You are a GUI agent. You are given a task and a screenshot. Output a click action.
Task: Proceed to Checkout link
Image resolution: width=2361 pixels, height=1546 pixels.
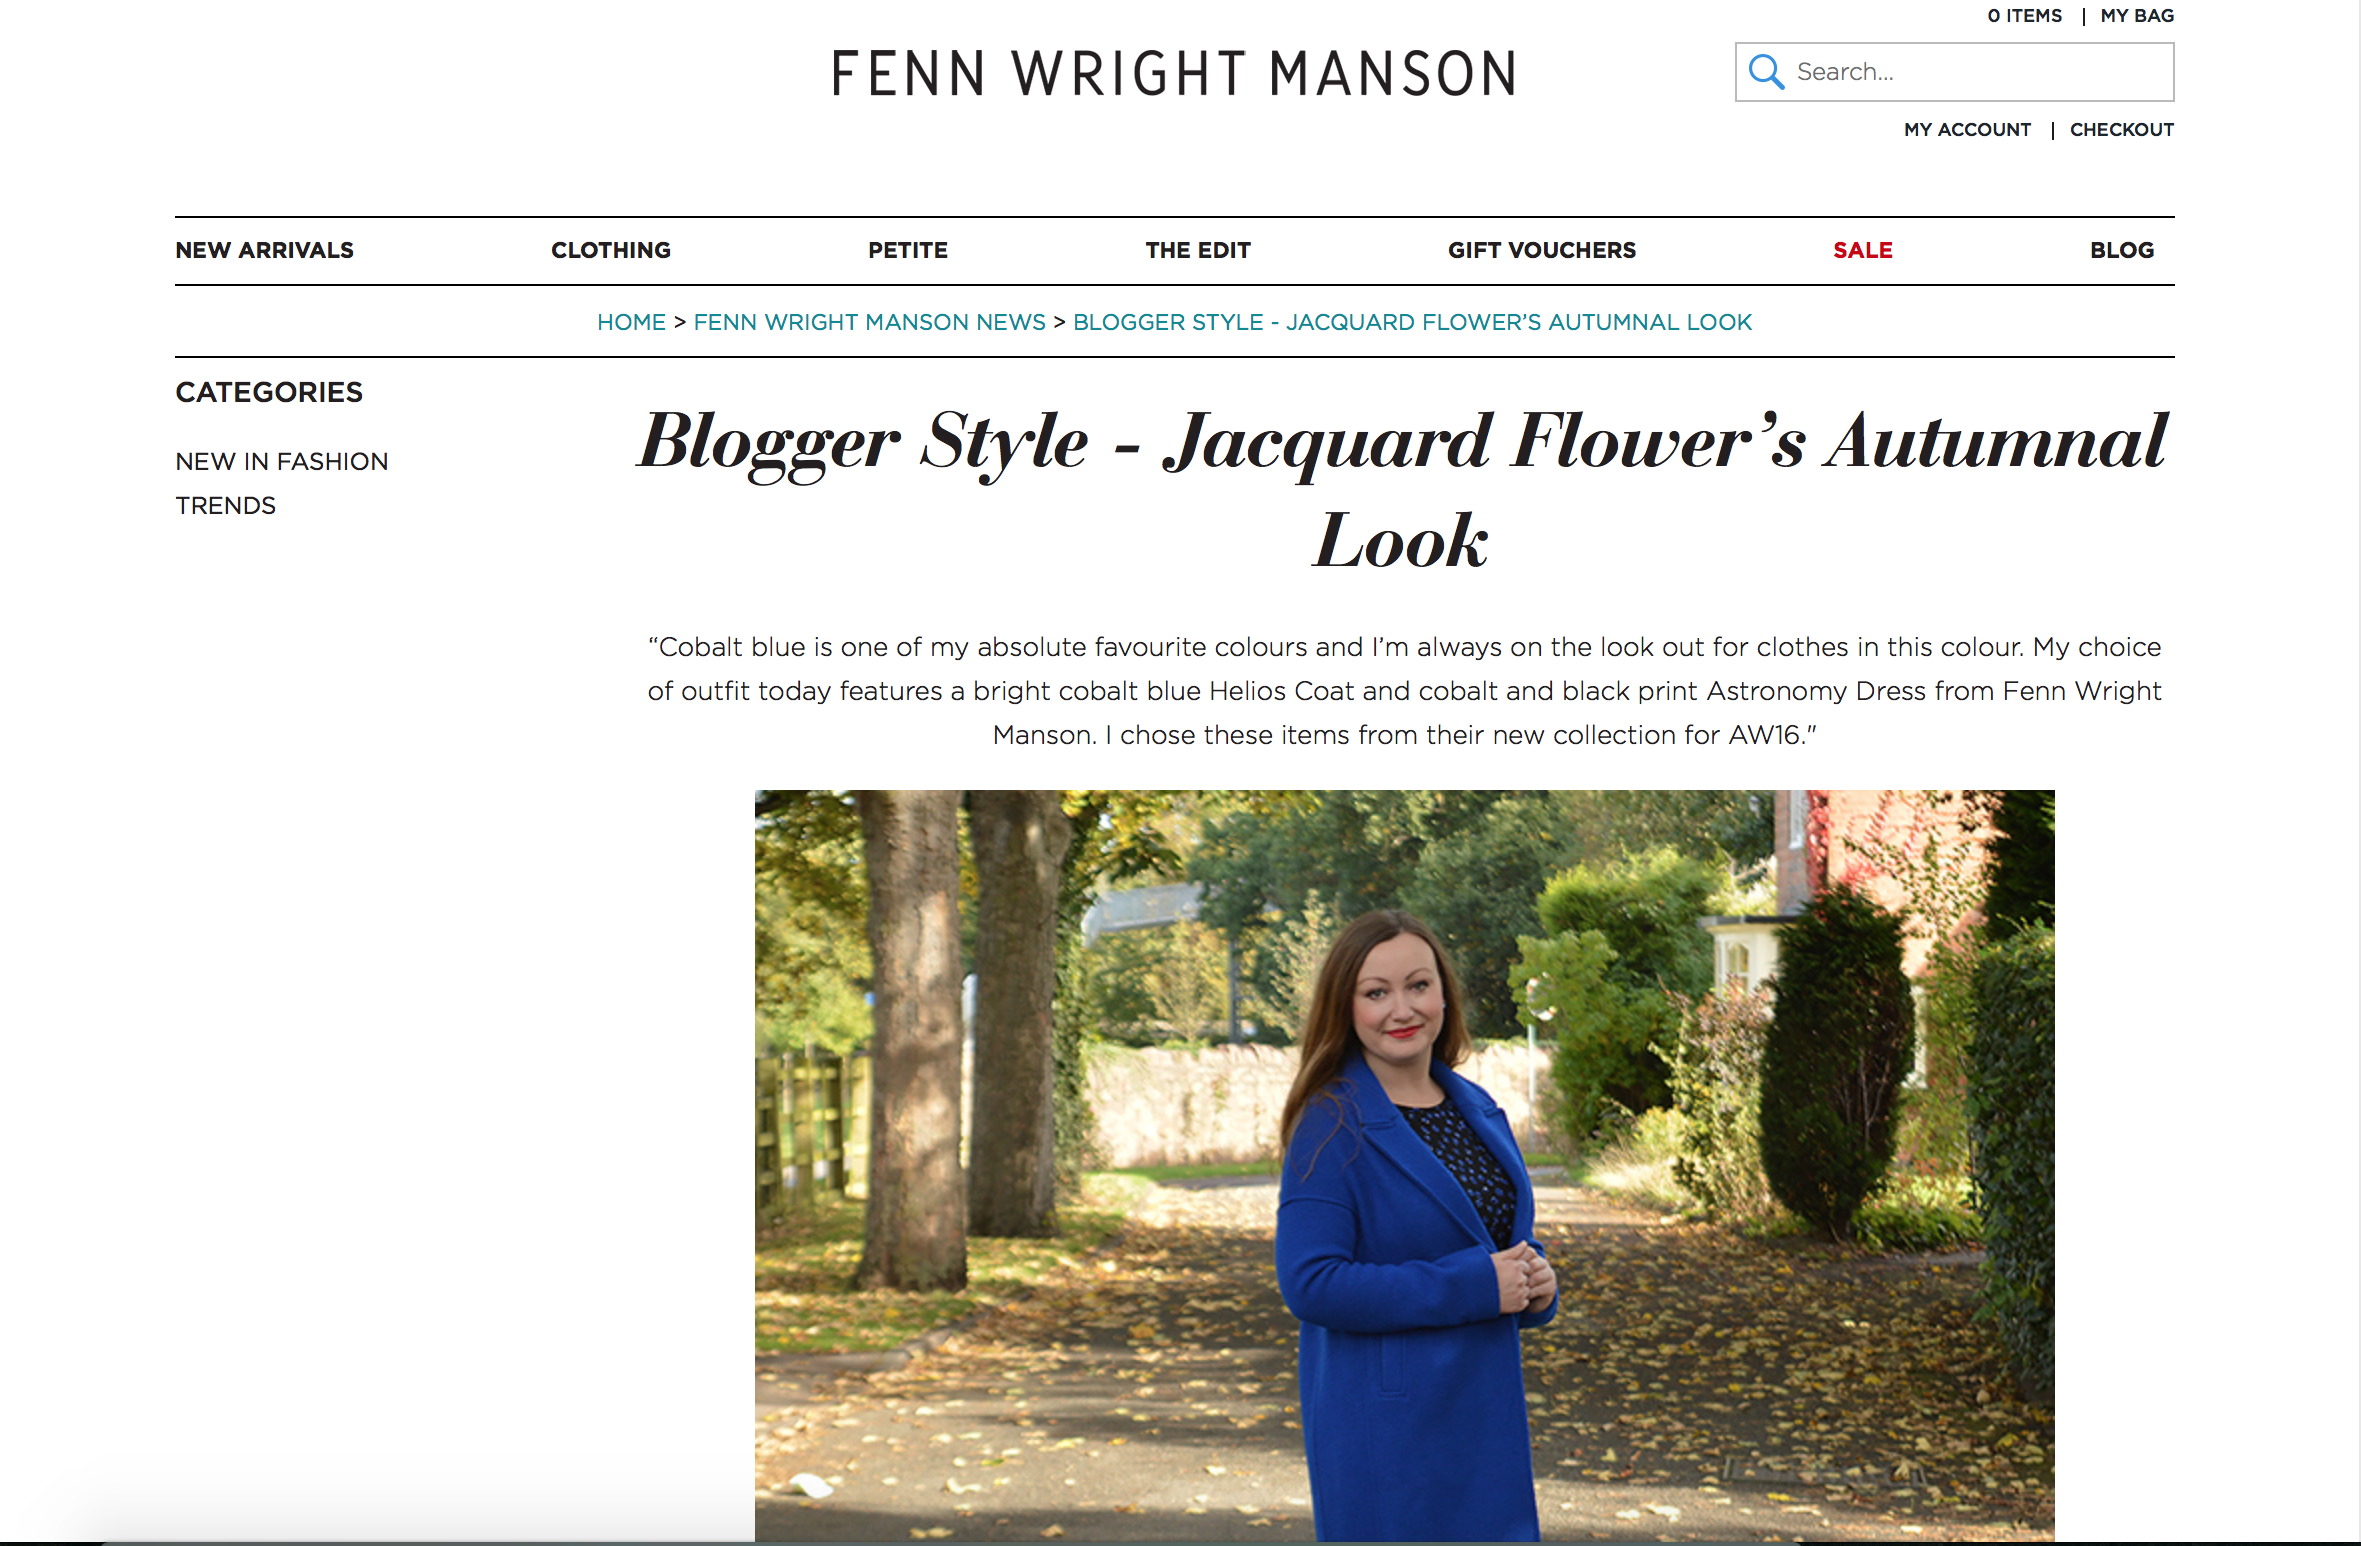pos(2122,130)
